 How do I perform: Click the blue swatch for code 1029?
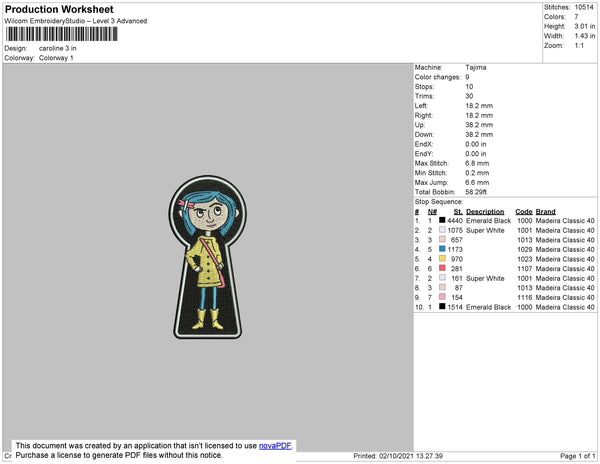coord(442,249)
